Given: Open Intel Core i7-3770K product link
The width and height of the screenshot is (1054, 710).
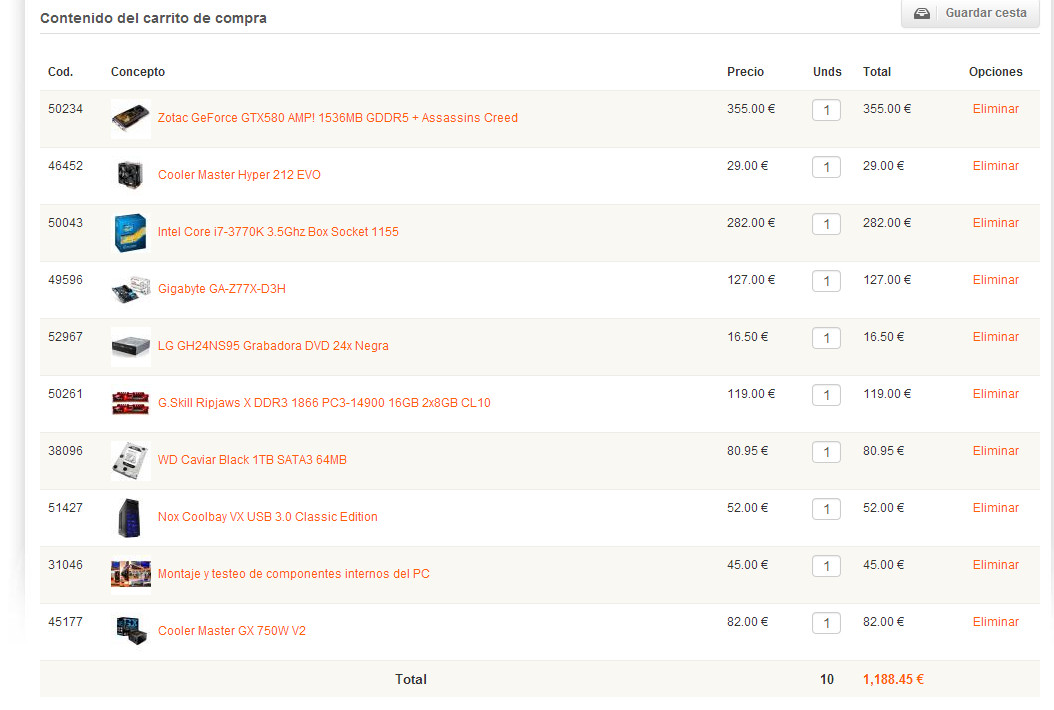Looking at the screenshot, I should click(278, 232).
